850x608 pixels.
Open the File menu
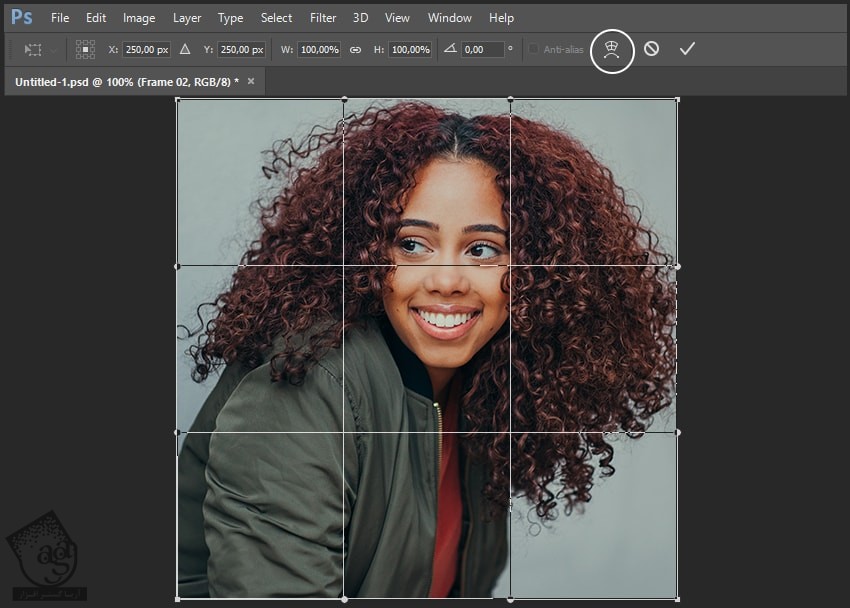click(60, 18)
